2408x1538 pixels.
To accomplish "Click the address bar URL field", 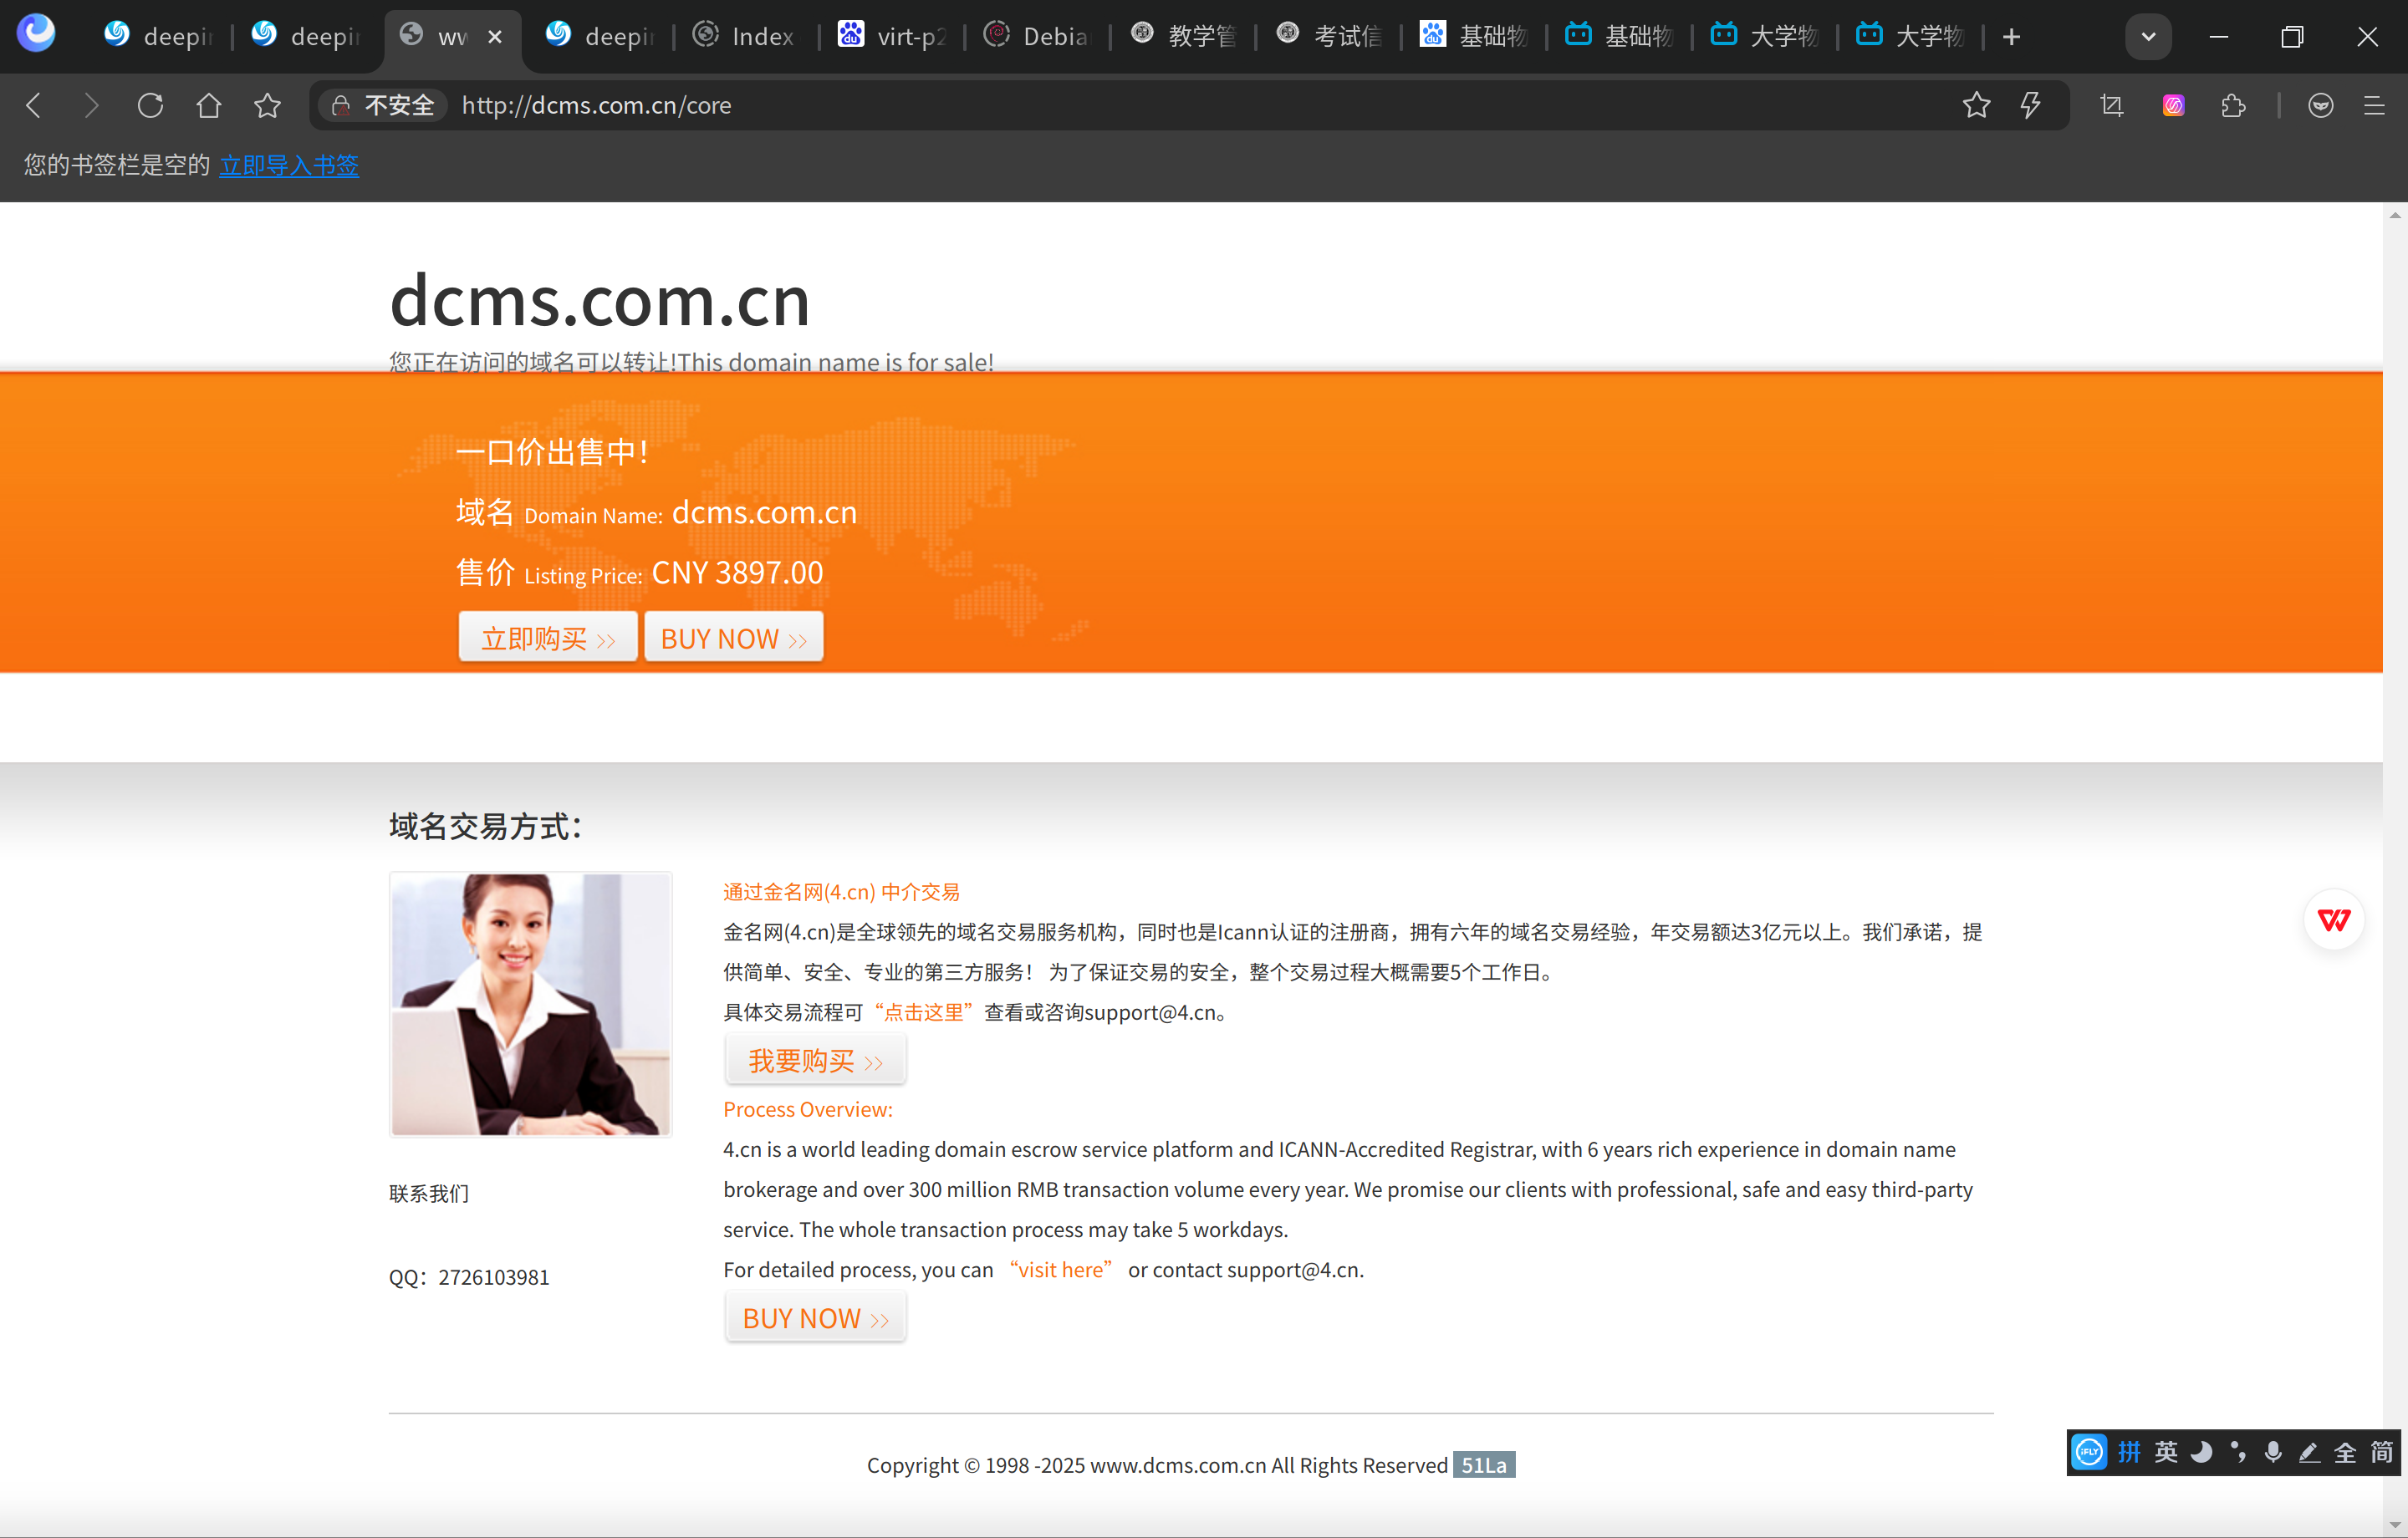I will pyautogui.click(x=1190, y=105).
